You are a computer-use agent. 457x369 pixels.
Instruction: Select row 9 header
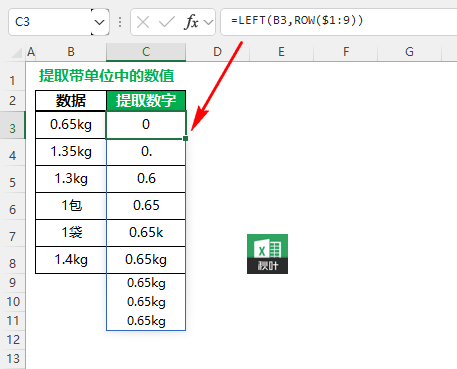tap(13, 283)
